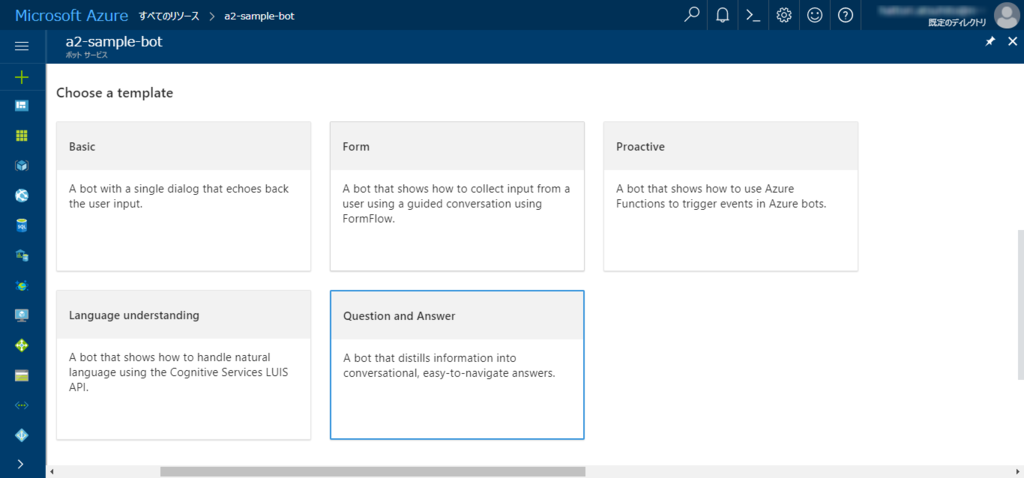Open the dashboard icon in sidebar
The image size is (1024, 478).
pyautogui.click(x=22, y=105)
